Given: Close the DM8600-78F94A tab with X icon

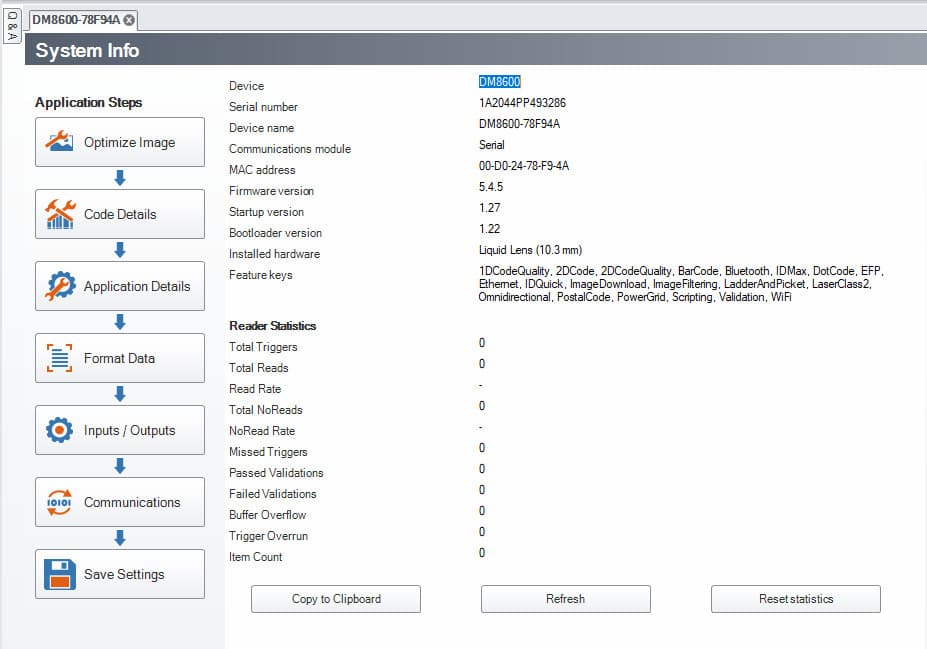Looking at the screenshot, I should (x=129, y=20).
